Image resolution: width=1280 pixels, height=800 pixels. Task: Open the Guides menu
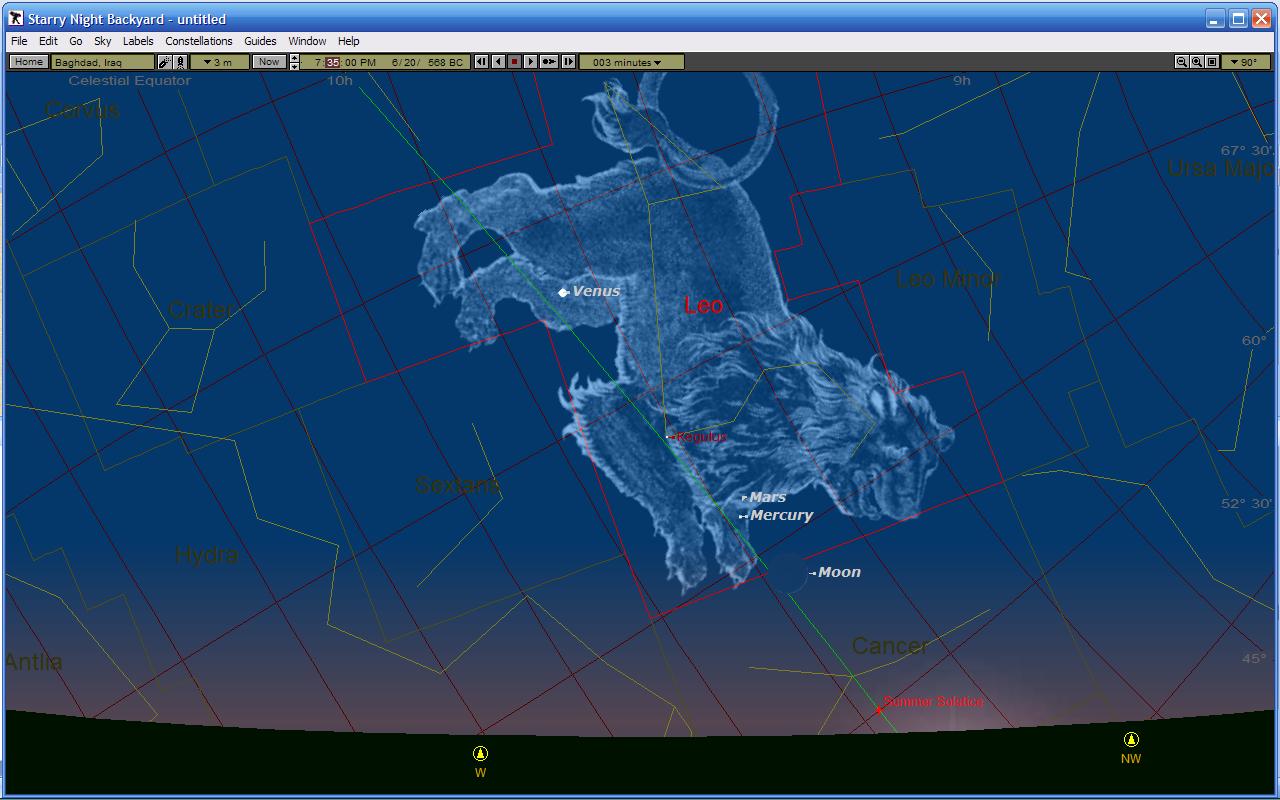260,41
